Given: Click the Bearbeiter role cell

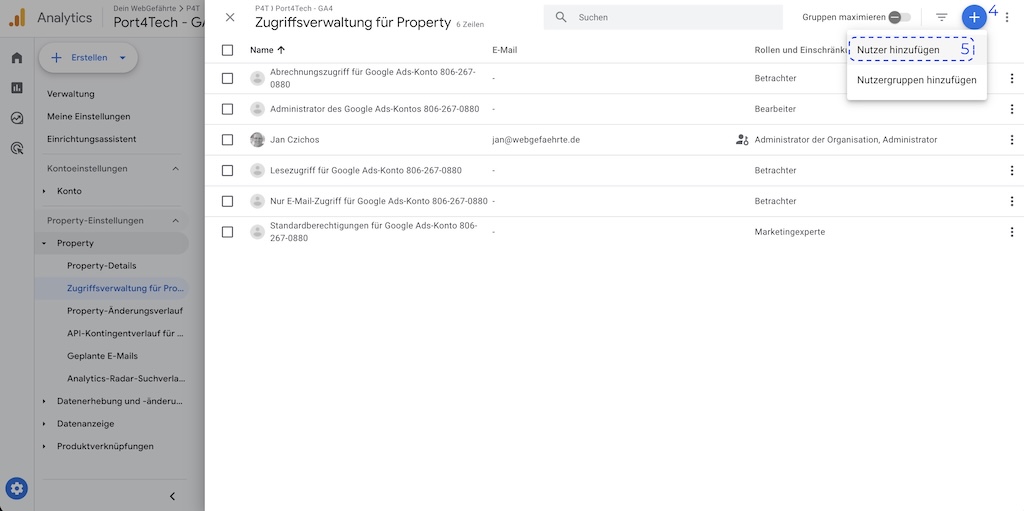Looking at the screenshot, I should tap(775, 109).
